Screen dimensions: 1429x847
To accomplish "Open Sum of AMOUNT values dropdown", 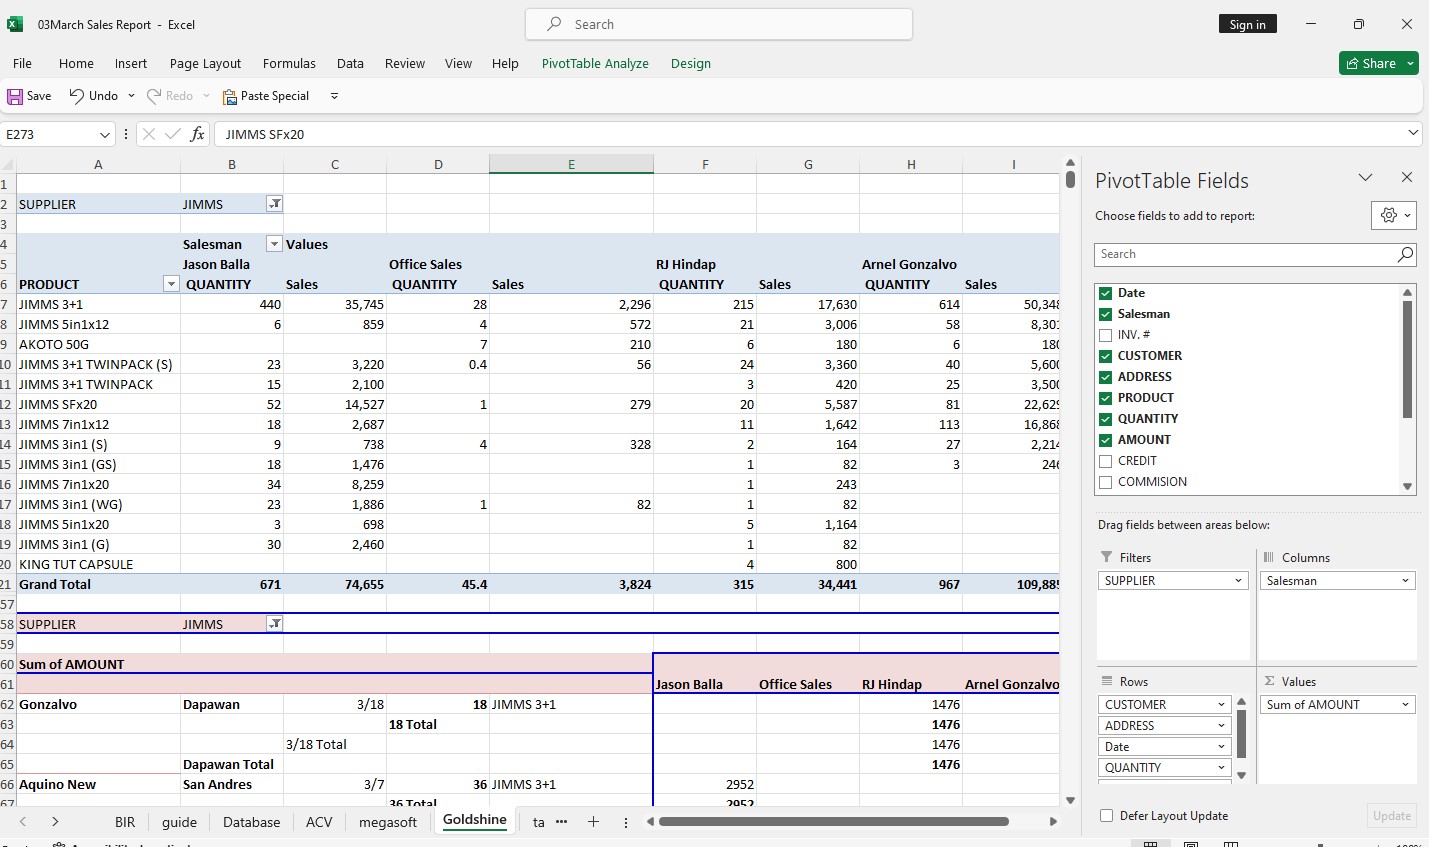I will 1405,705.
